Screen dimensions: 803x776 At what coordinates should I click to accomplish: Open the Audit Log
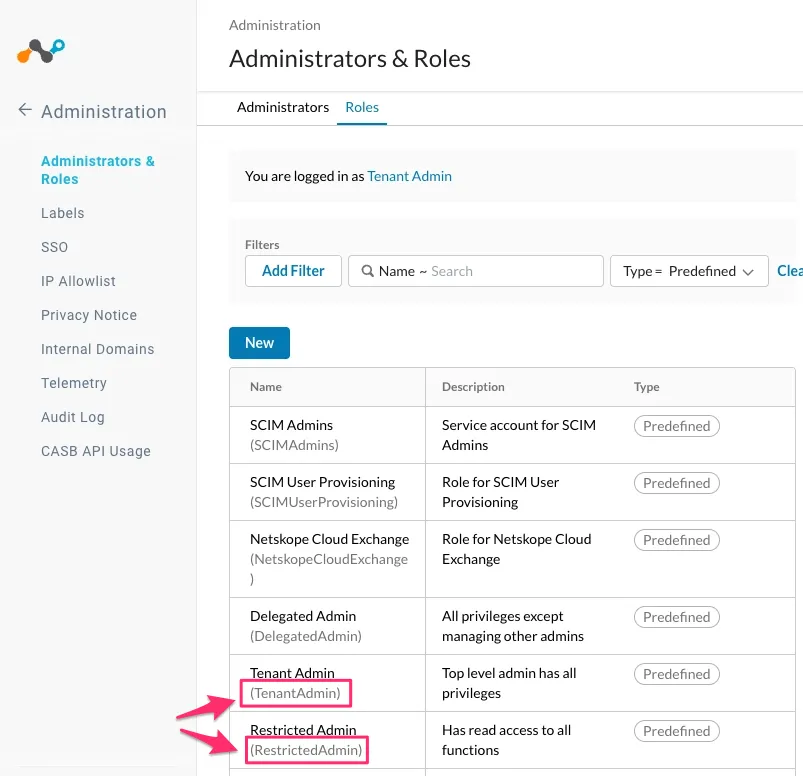tap(73, 417)
